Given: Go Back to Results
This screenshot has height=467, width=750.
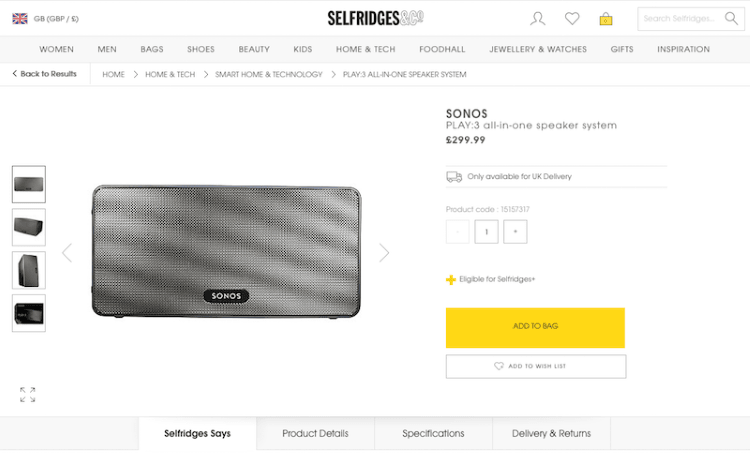Looking at the screenshot, I should tap(45, 74).
